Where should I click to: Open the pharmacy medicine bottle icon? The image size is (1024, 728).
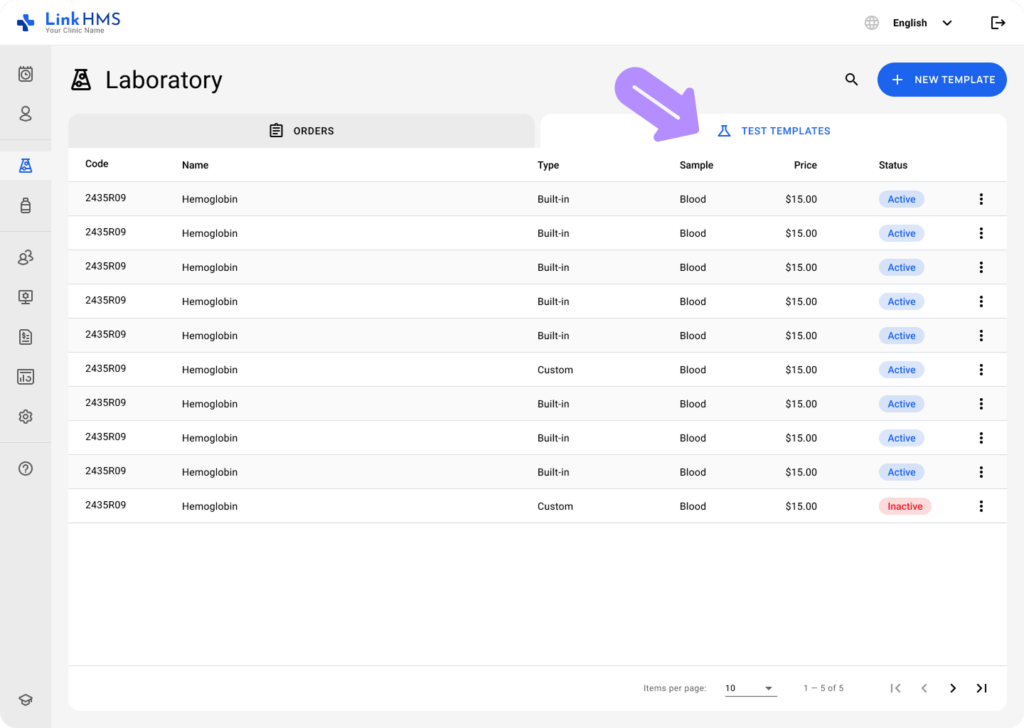click(25, 206)
